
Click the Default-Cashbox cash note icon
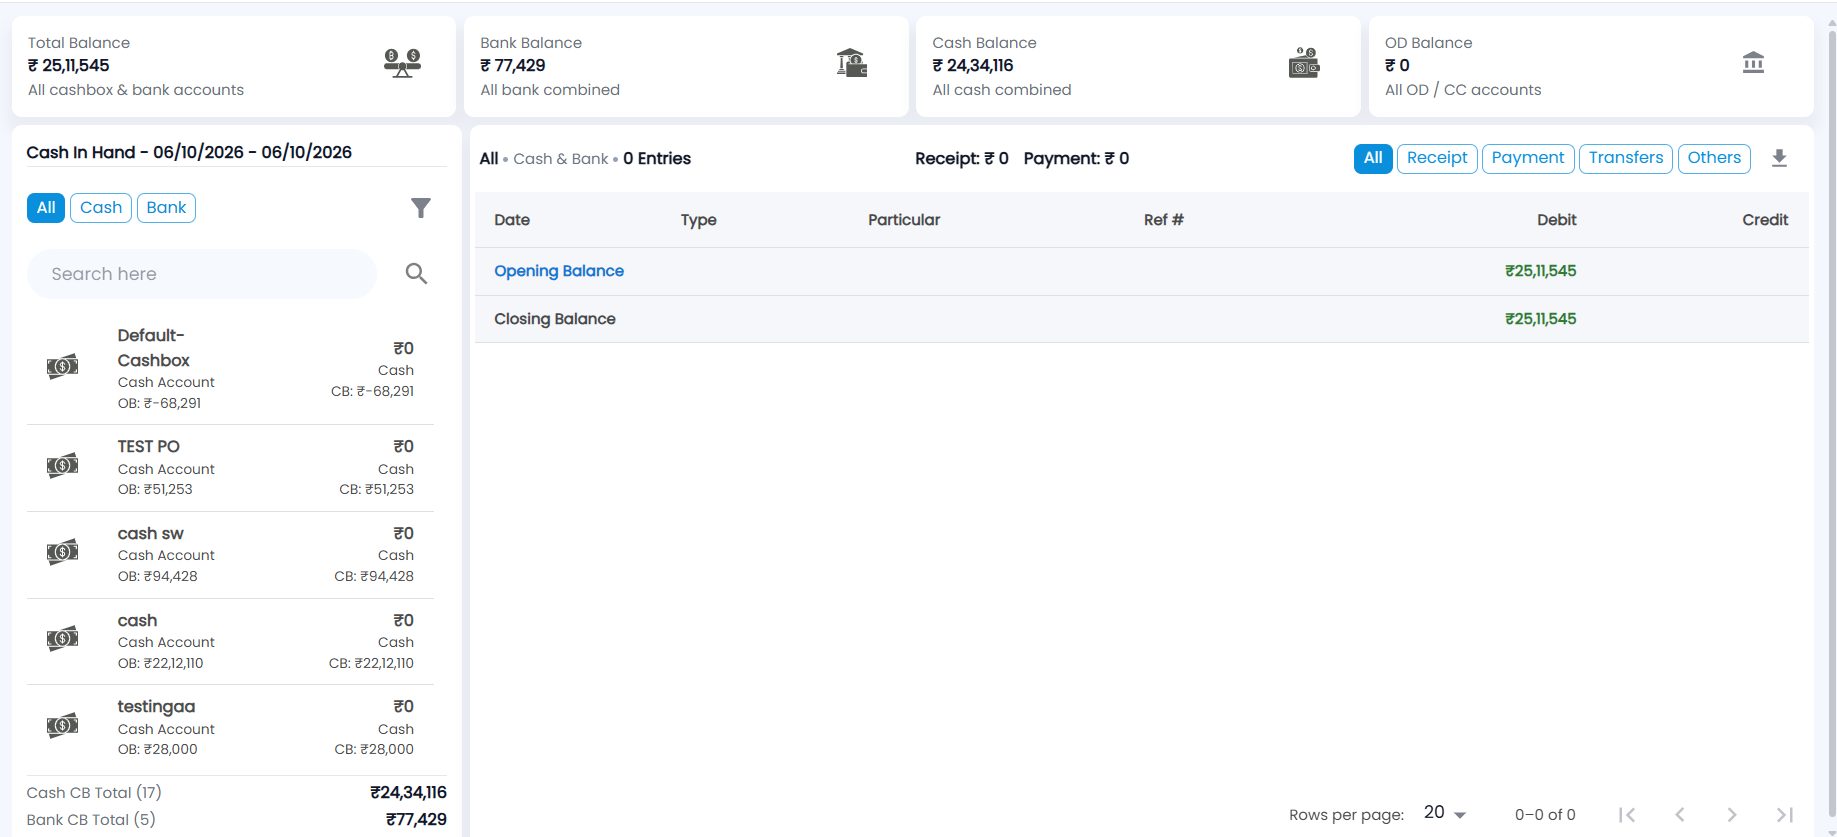coord(62,367)
